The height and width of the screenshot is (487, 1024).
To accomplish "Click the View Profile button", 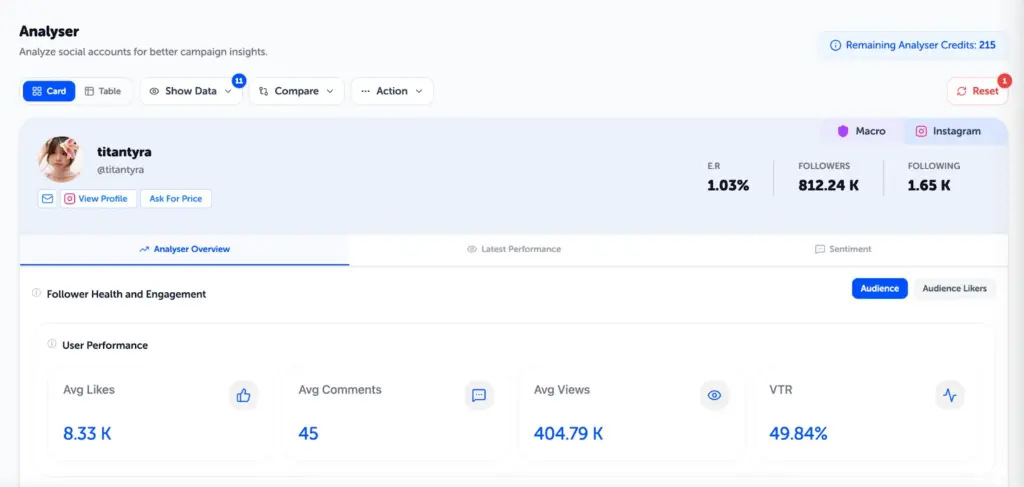I will [97, 199].
